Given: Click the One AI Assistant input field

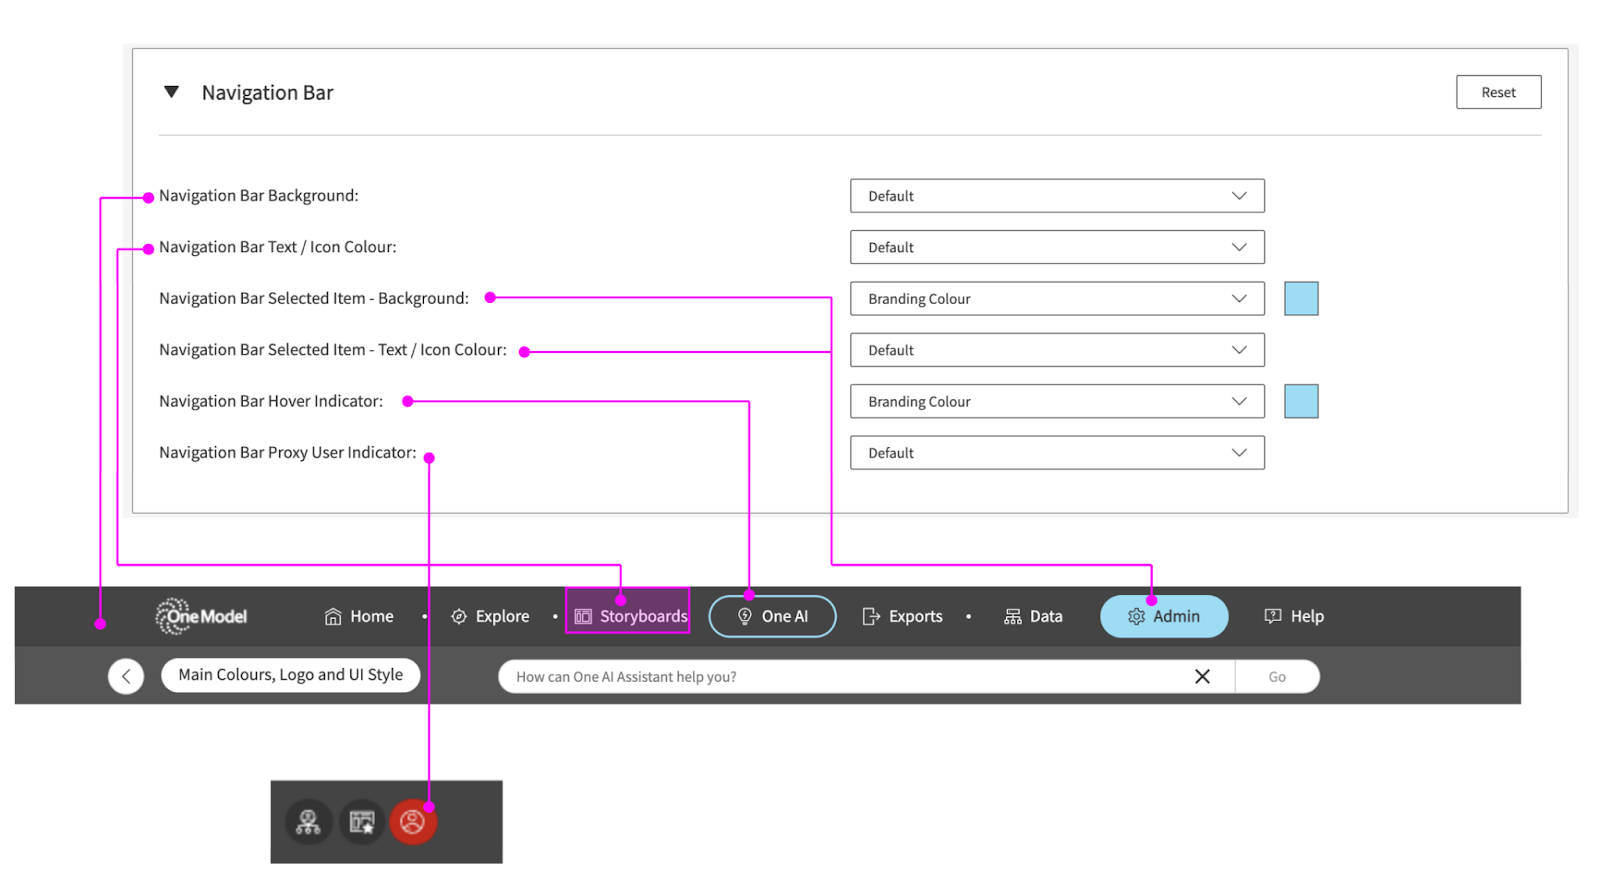Looking at the screenshot, I should (840, 677).
